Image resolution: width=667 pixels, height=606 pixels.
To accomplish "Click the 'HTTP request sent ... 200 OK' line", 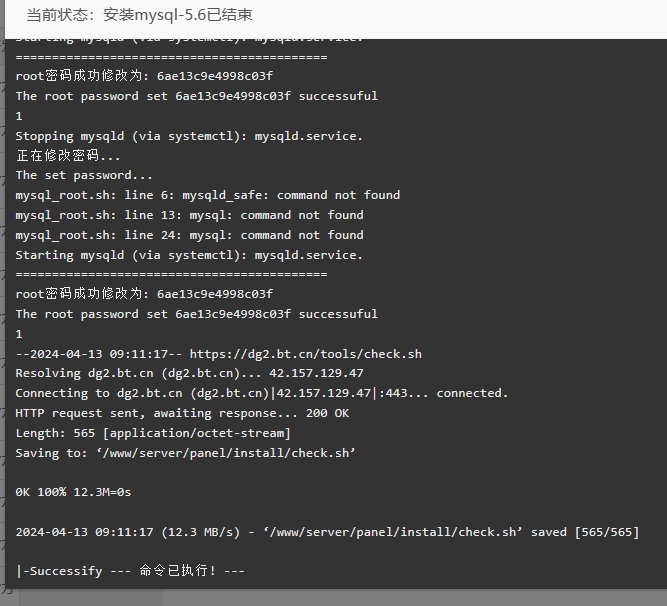I will point(182,413).
